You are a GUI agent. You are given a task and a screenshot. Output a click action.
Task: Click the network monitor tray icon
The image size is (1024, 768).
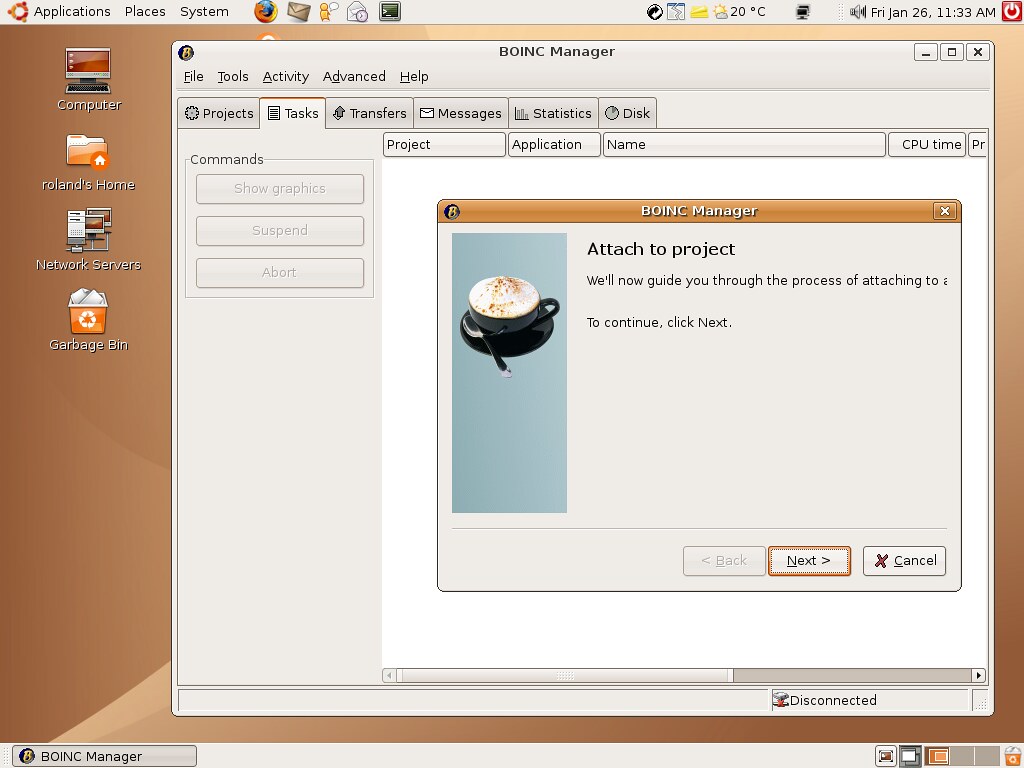pos(803,12)
